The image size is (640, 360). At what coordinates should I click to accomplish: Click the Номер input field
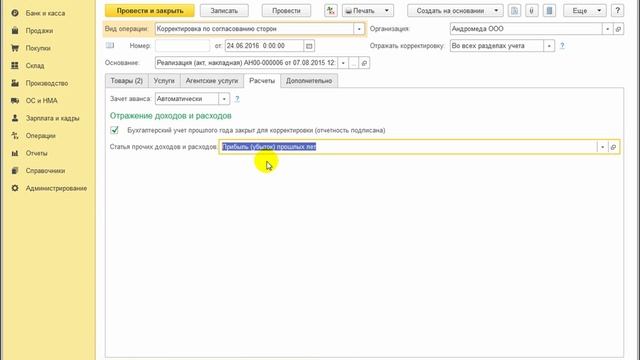click(182, 46)
